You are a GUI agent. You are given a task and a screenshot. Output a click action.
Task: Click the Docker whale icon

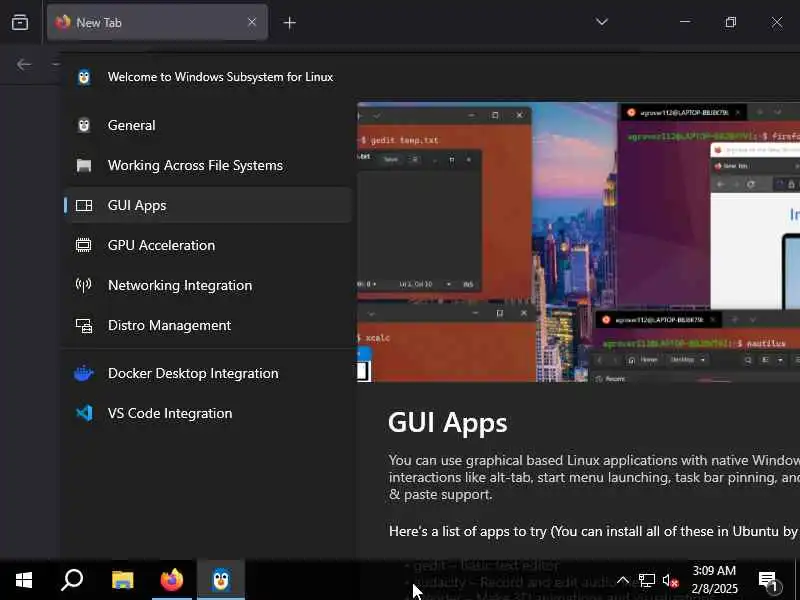[x=84, y=373]
